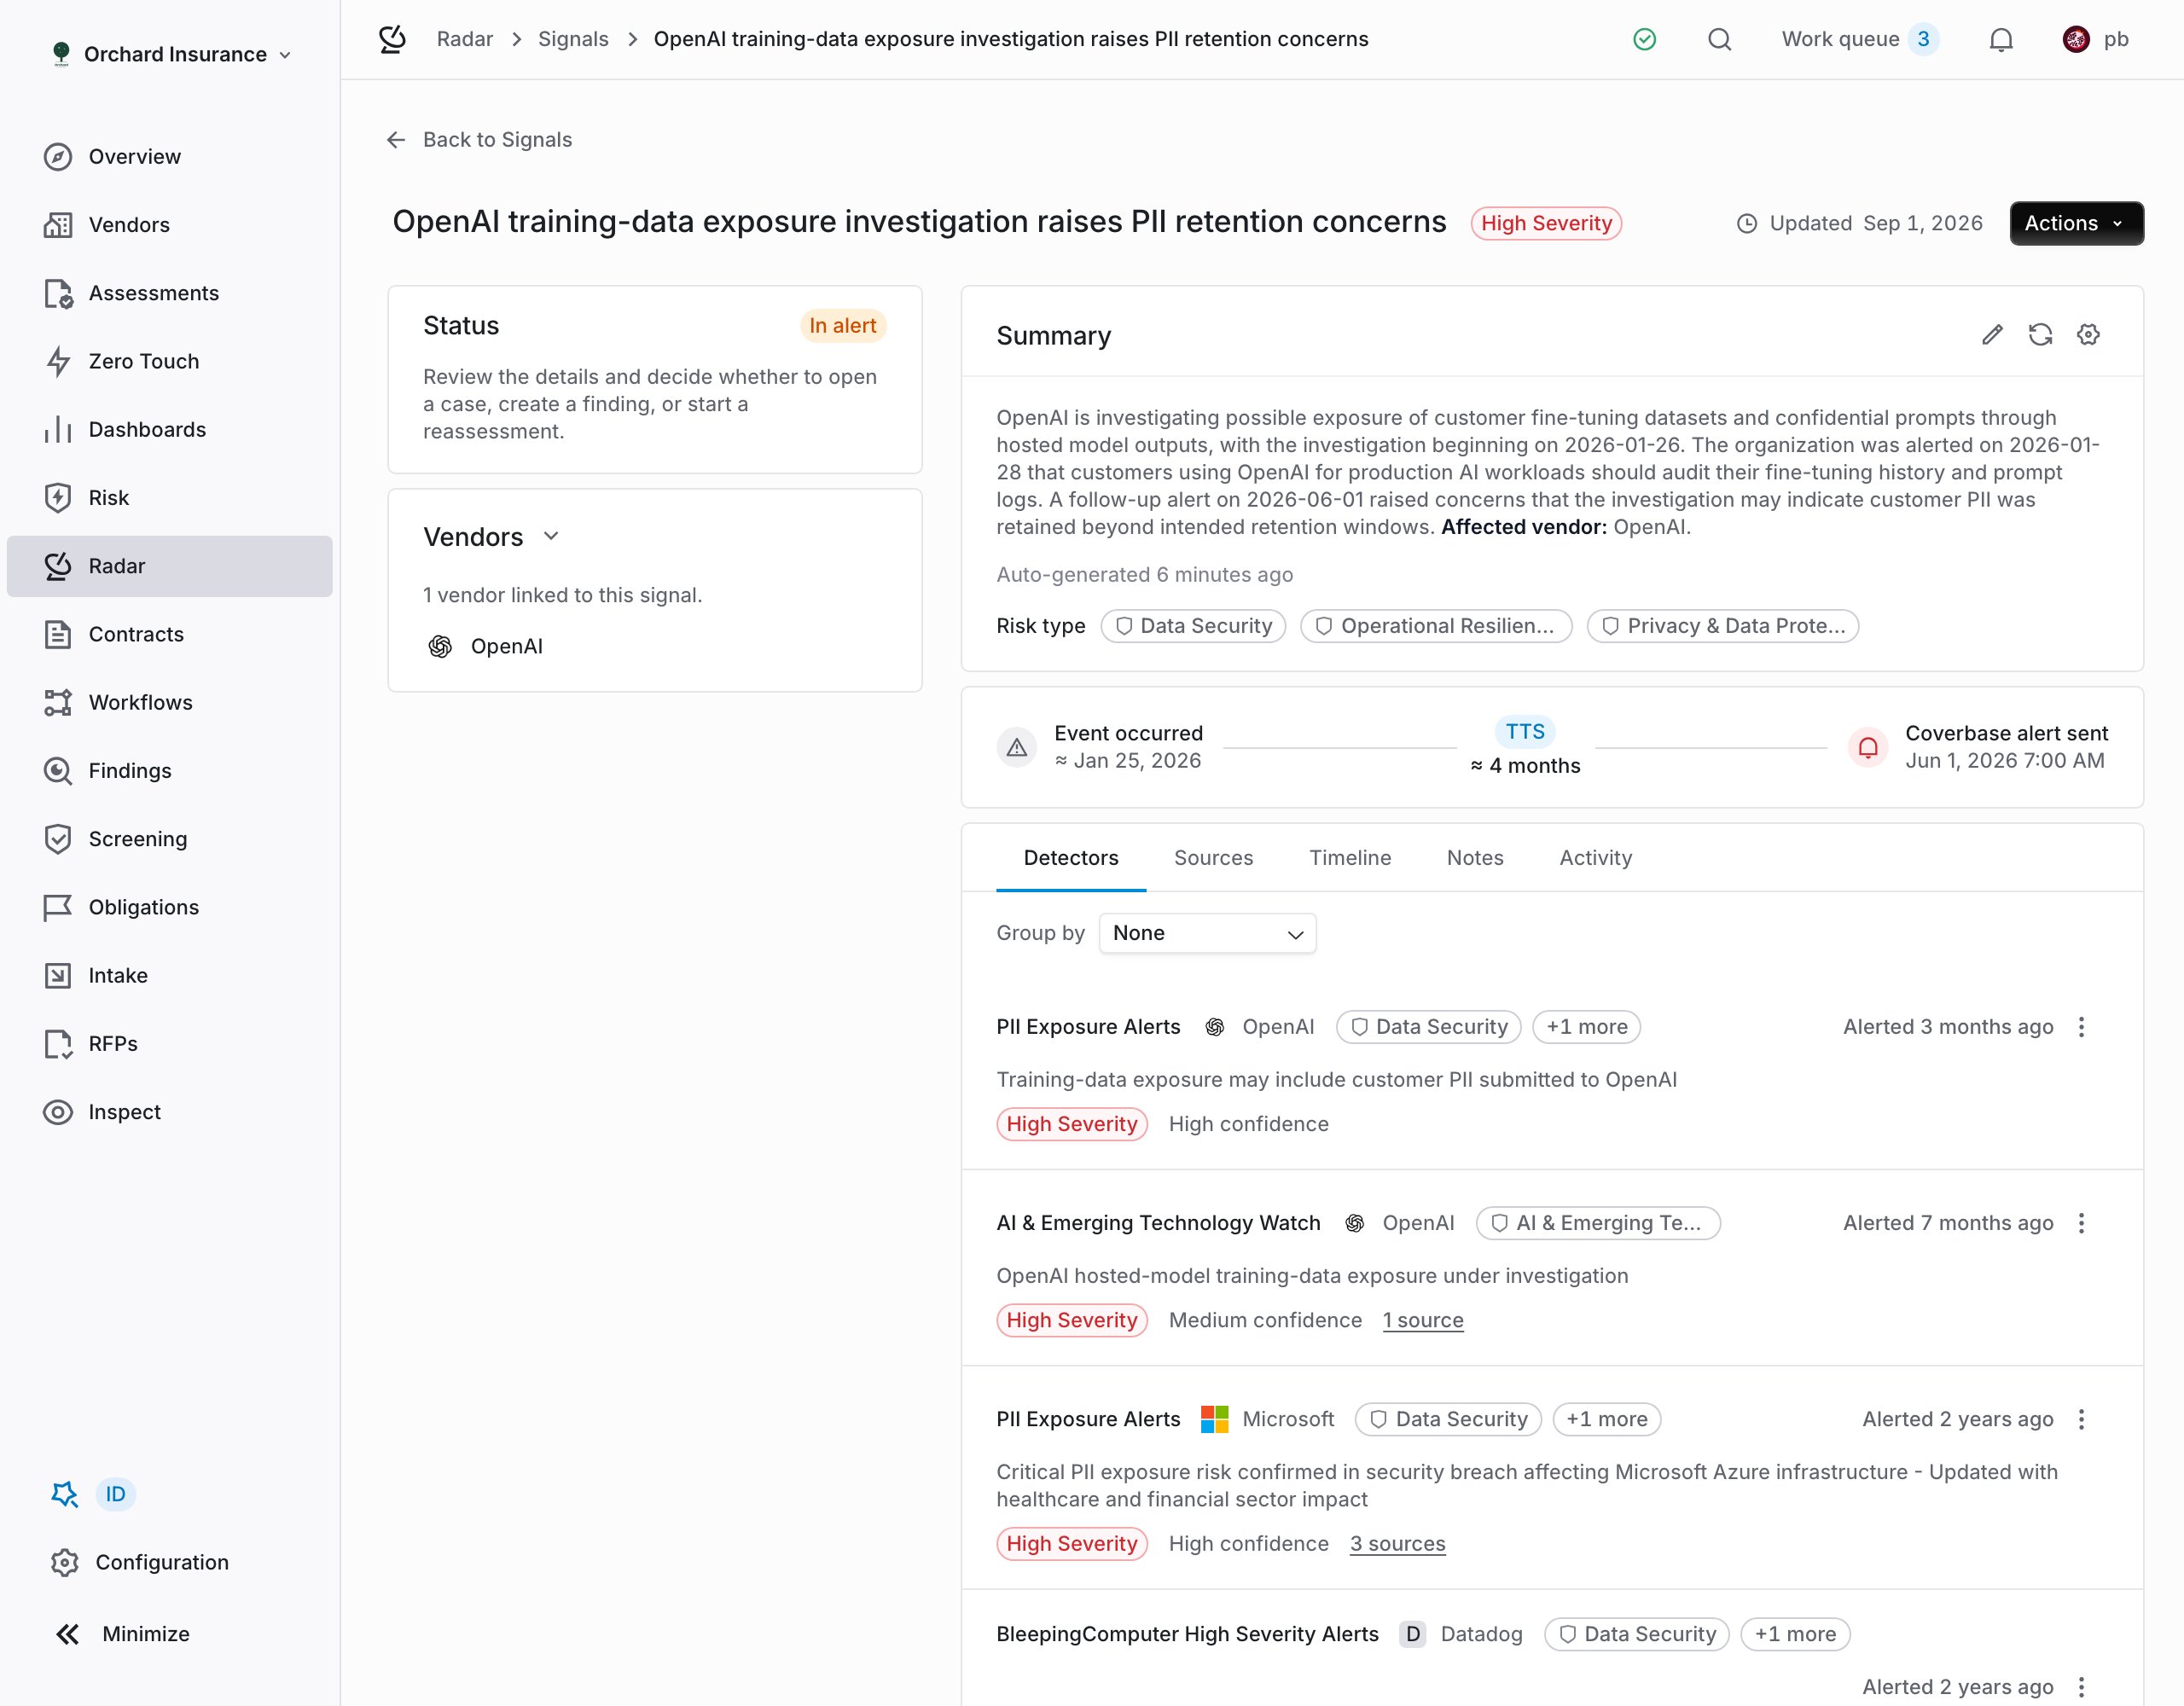Screen dimensions: 2184x1706
Task: Click the Data Security risk type tag
Action: 1193,626
